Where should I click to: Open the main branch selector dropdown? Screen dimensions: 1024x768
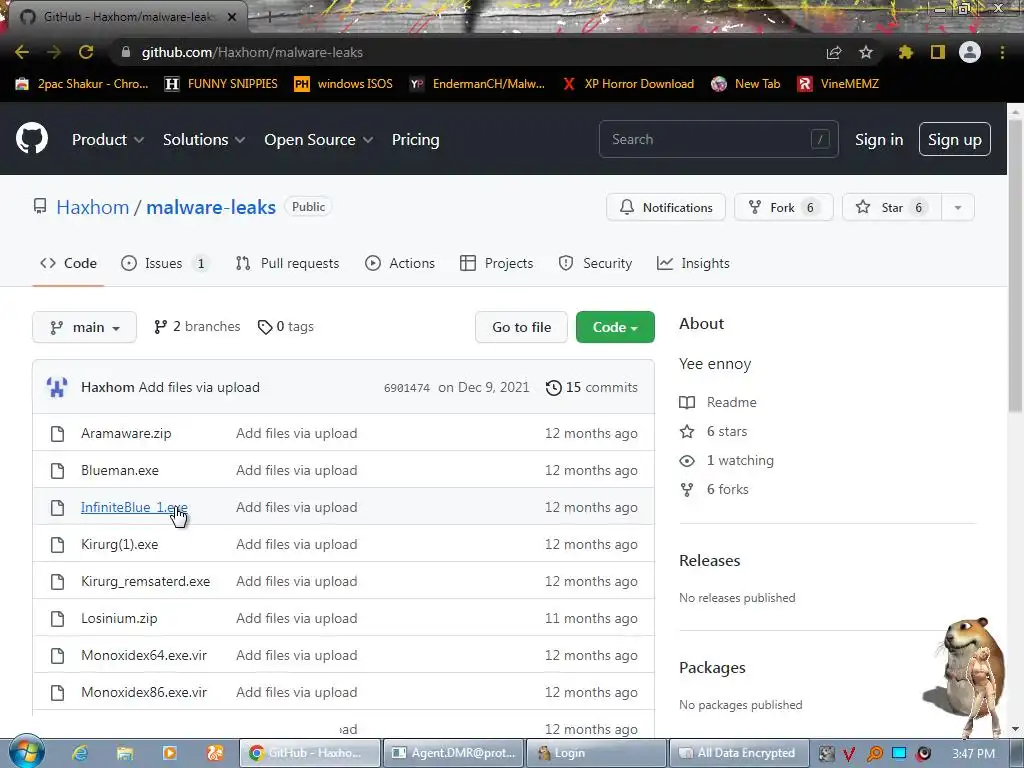pos(84,327)
